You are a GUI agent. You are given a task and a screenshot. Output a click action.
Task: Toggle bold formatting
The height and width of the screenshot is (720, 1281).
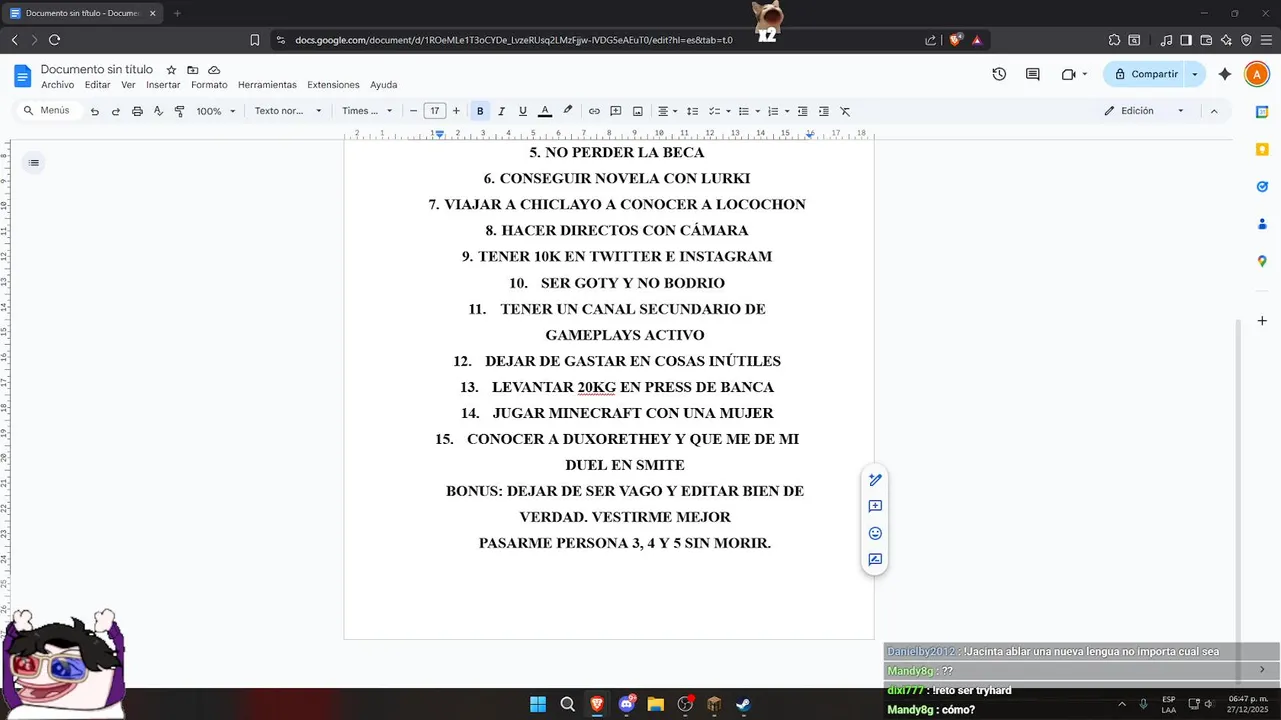[480, 111]
